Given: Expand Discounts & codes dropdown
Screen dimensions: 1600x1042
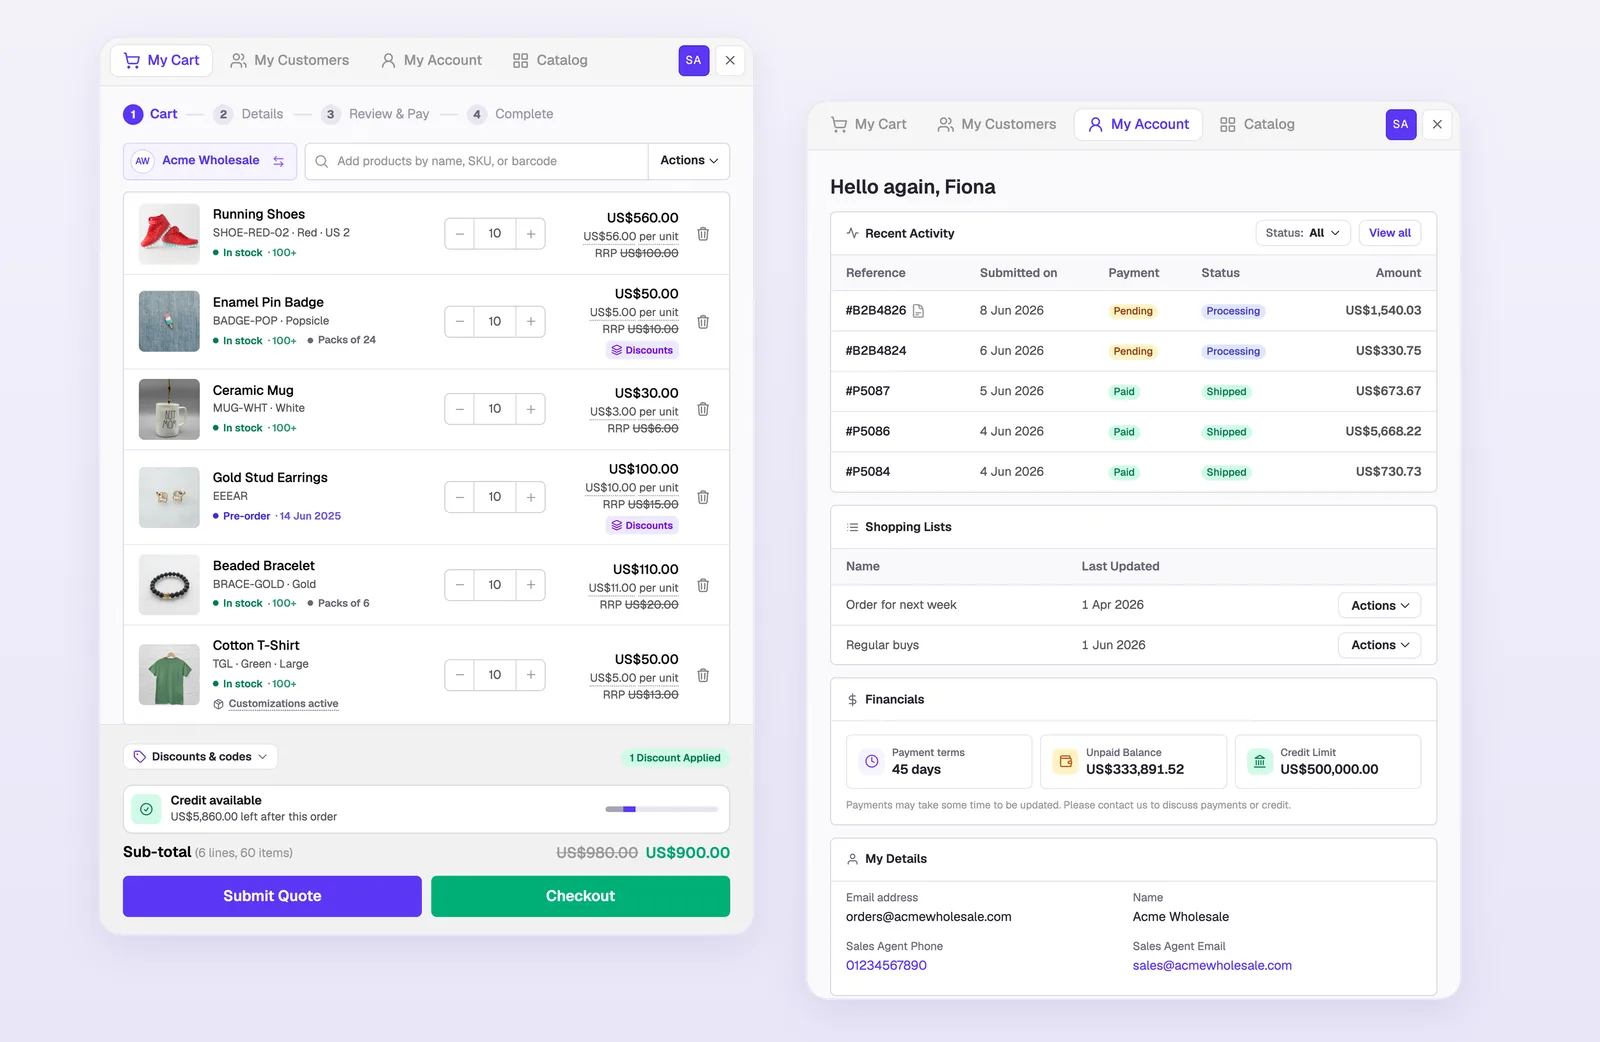Looking at the screenshot, I should (201, 757).
